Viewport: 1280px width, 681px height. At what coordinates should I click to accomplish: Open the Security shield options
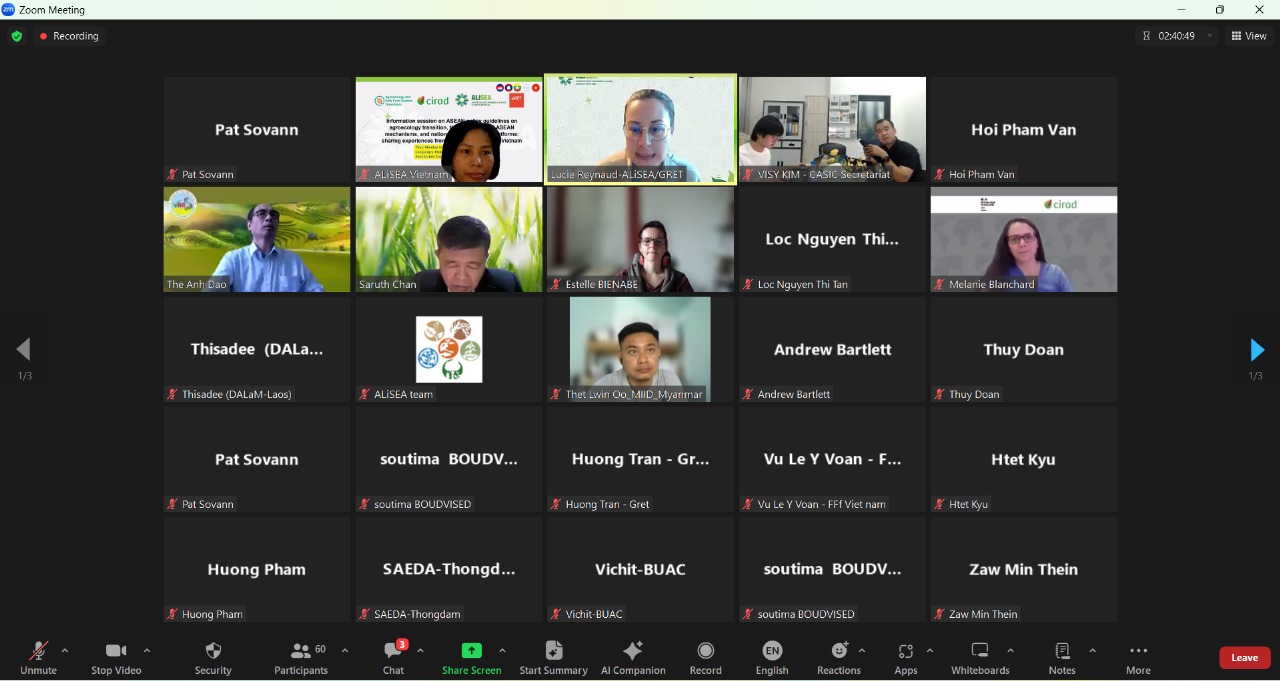click(213, 657)
